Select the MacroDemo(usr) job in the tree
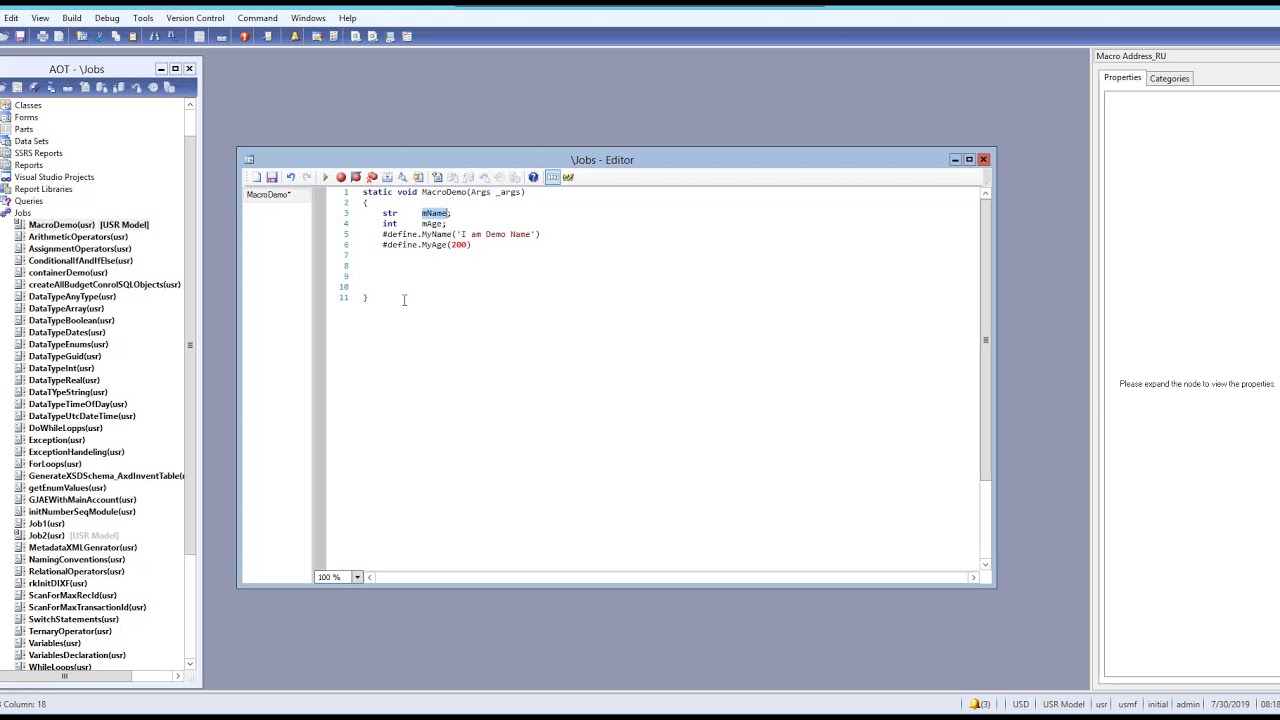 pos(61,225)
